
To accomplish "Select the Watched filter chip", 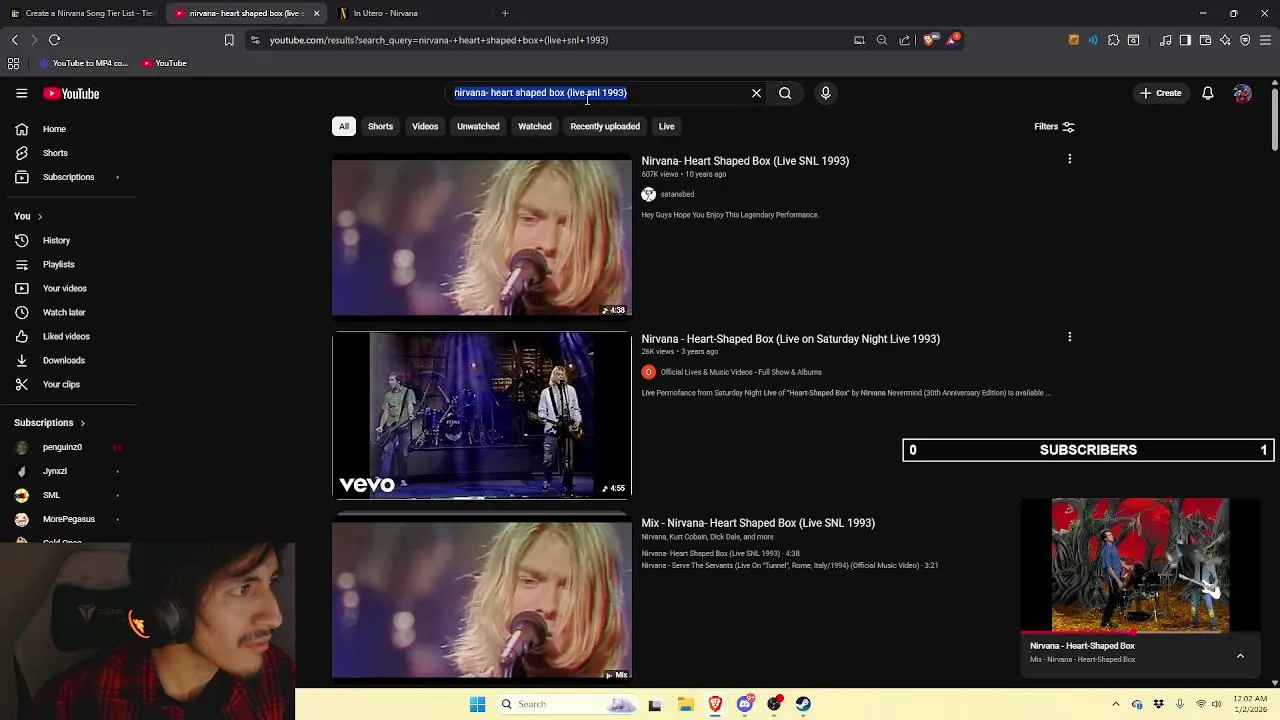I will pyautogui.click(x=534, y=127).
